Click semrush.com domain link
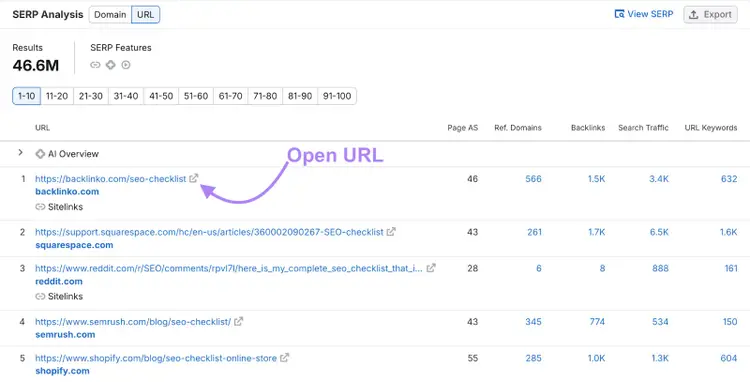Image resolution: width=750 pixels, height=382 pixels. pos(65,335)
